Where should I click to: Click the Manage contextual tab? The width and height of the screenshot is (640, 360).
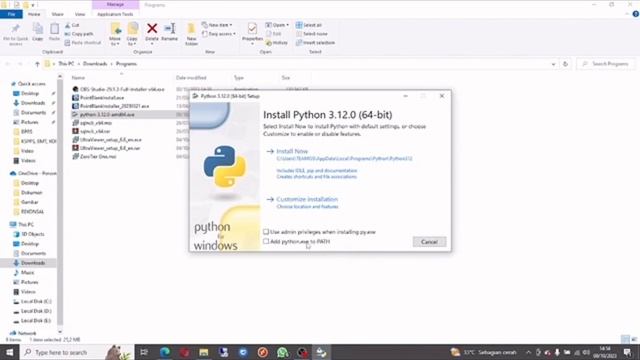tap(115, 4)
